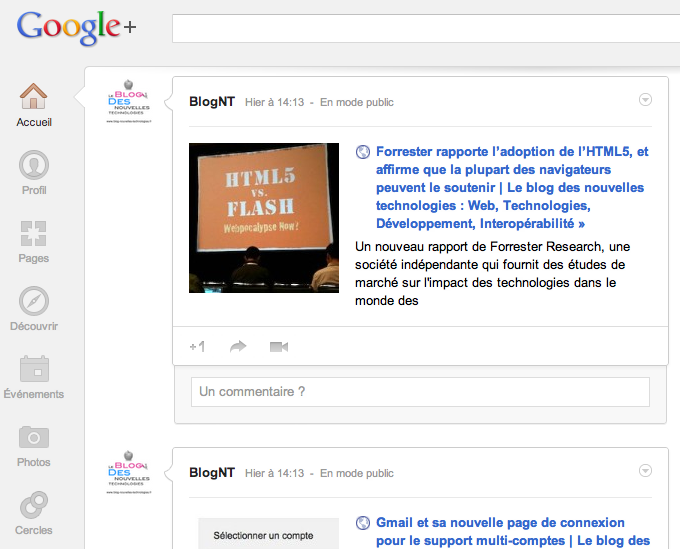Click the Google+ logo

click(76, 28)
